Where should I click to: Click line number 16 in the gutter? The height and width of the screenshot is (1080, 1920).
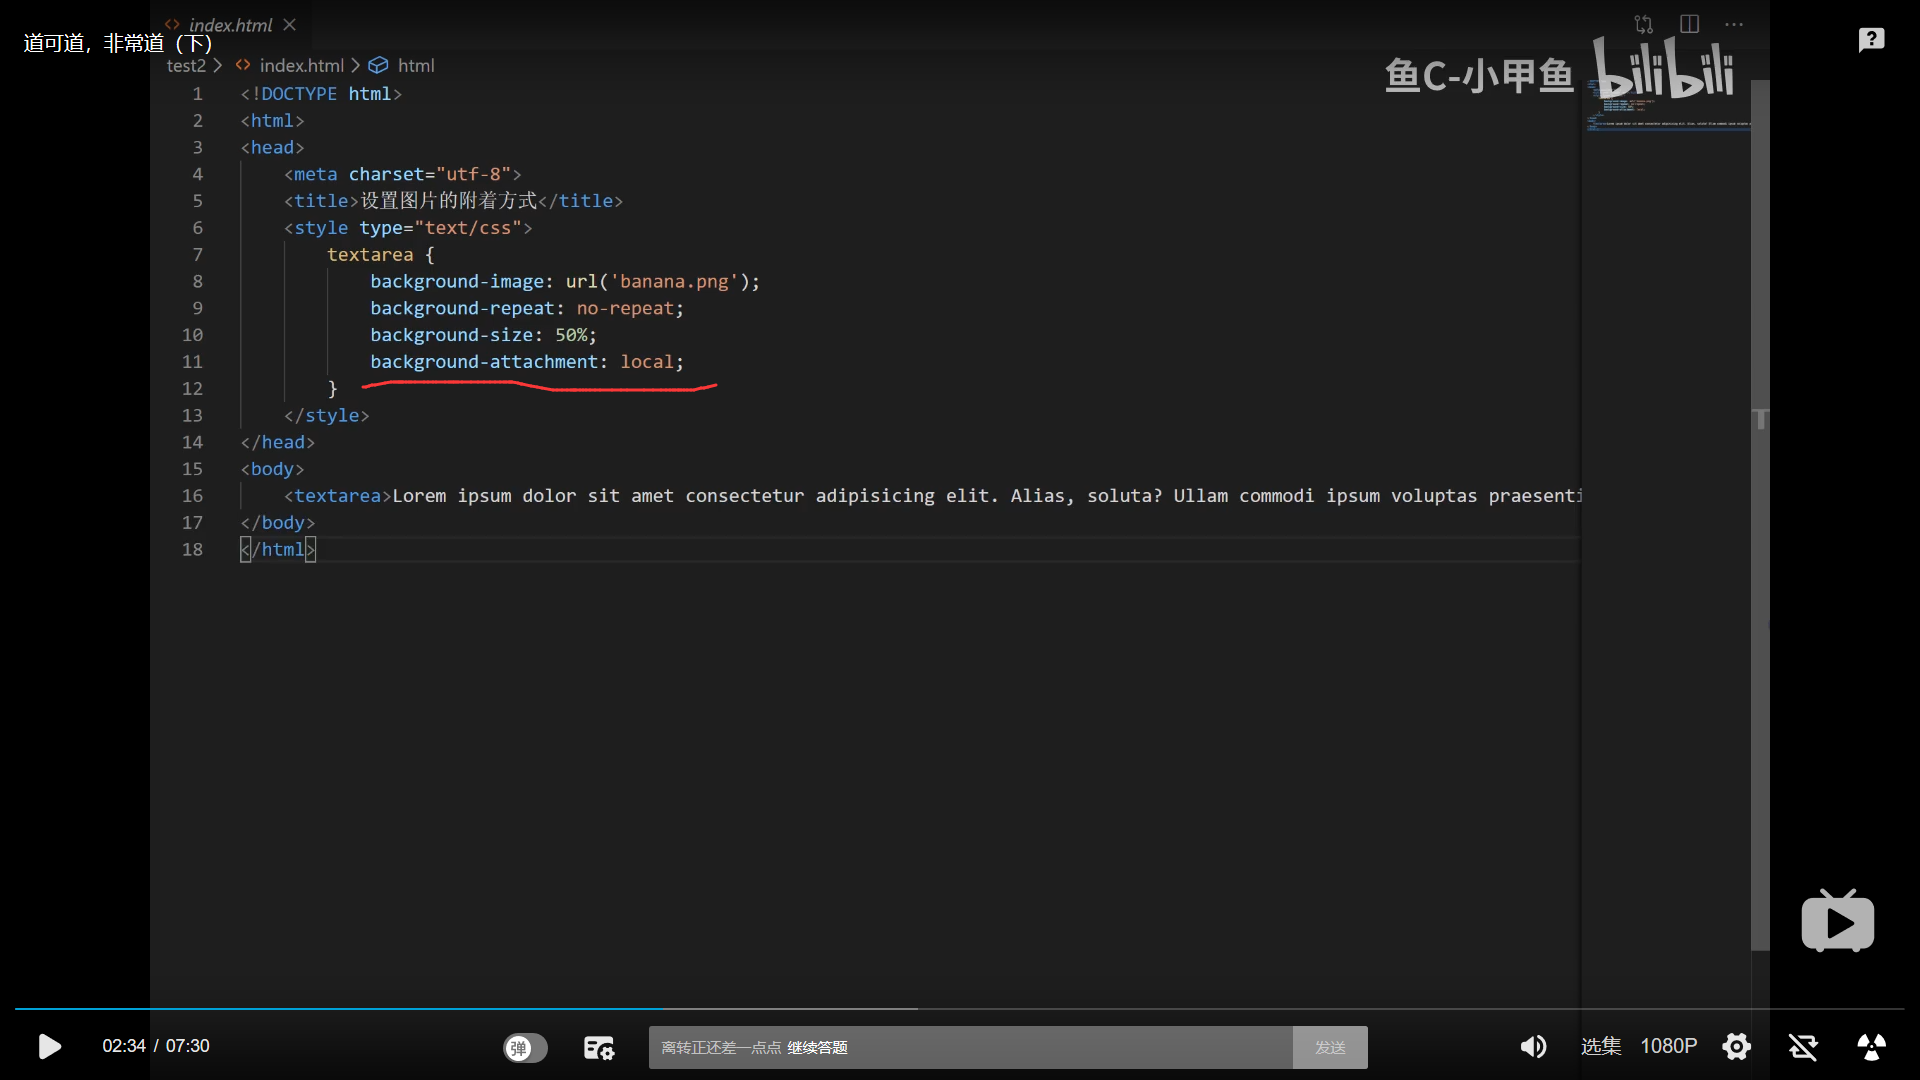192,496
